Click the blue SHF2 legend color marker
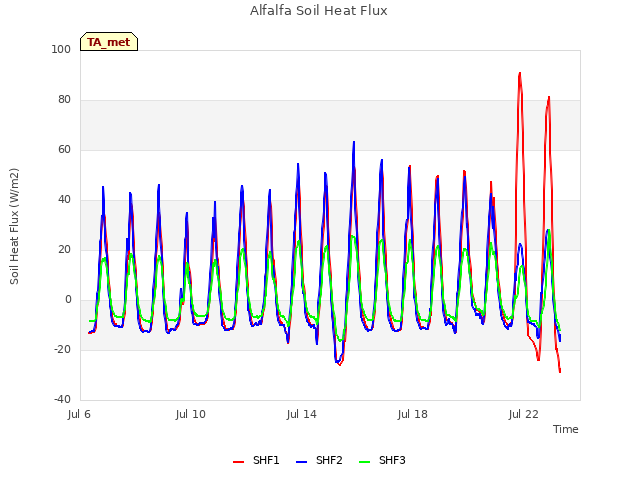The width and height of the screenshot is (640, 480). (301, 462)
